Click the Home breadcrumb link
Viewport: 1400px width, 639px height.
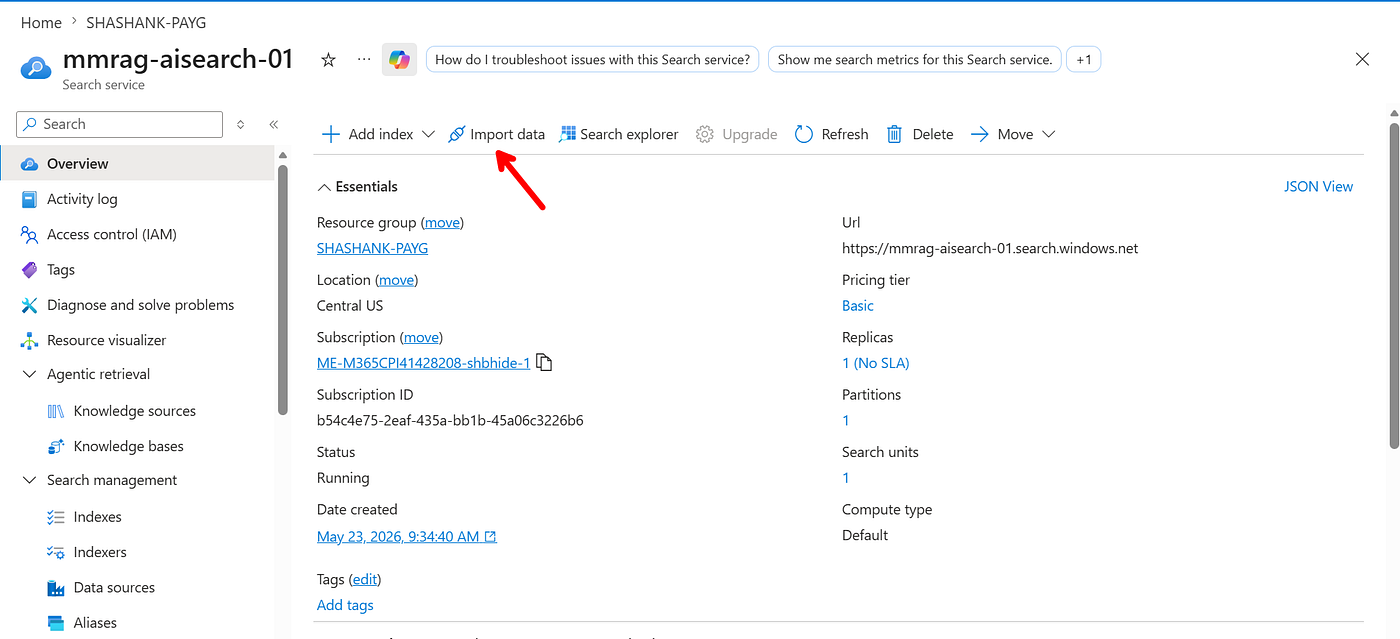(41, 22)
